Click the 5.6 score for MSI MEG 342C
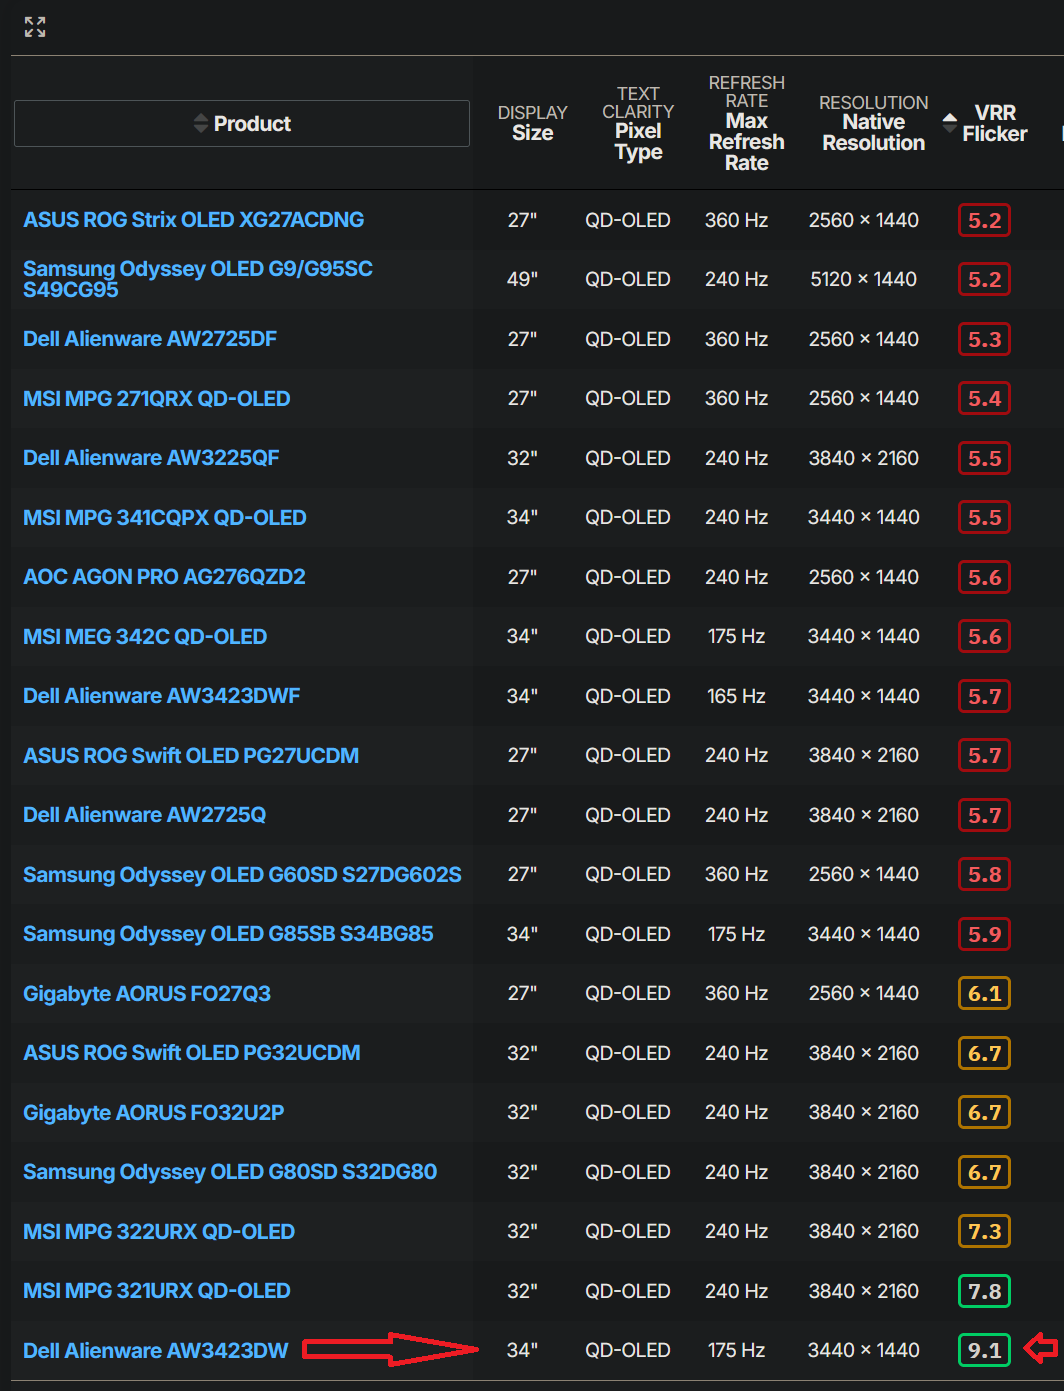Image resolution: width=1064 pixels, height=1391 pixels. 984,636
